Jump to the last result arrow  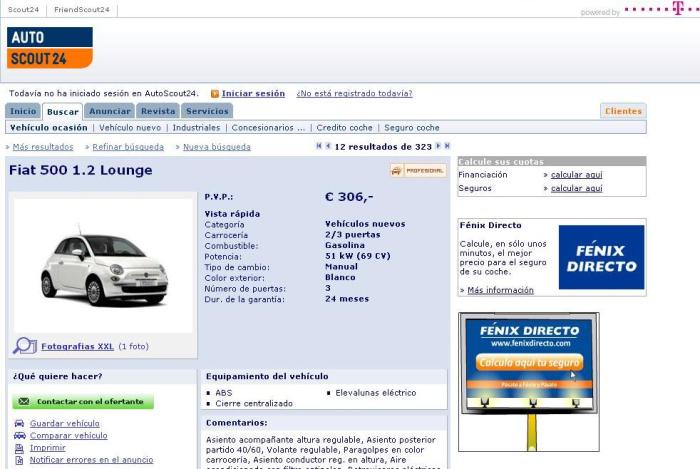446,146
